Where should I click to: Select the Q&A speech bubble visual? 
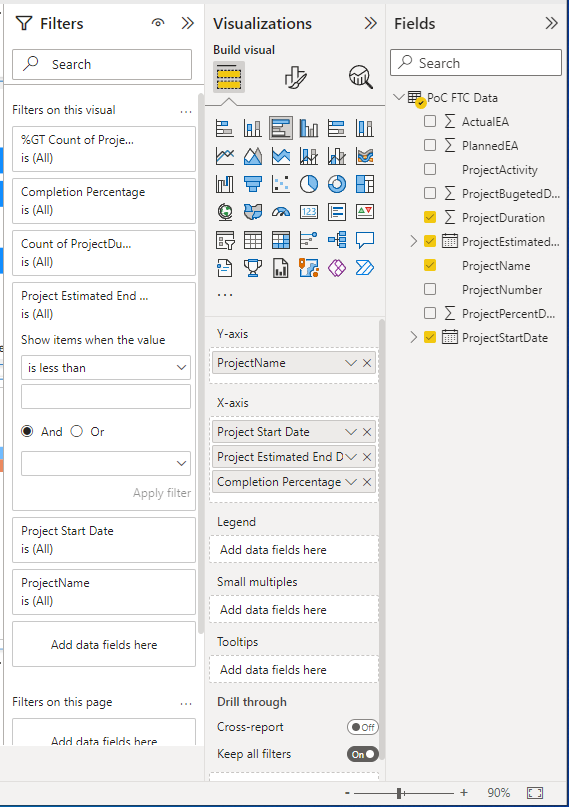coord(364,240)
